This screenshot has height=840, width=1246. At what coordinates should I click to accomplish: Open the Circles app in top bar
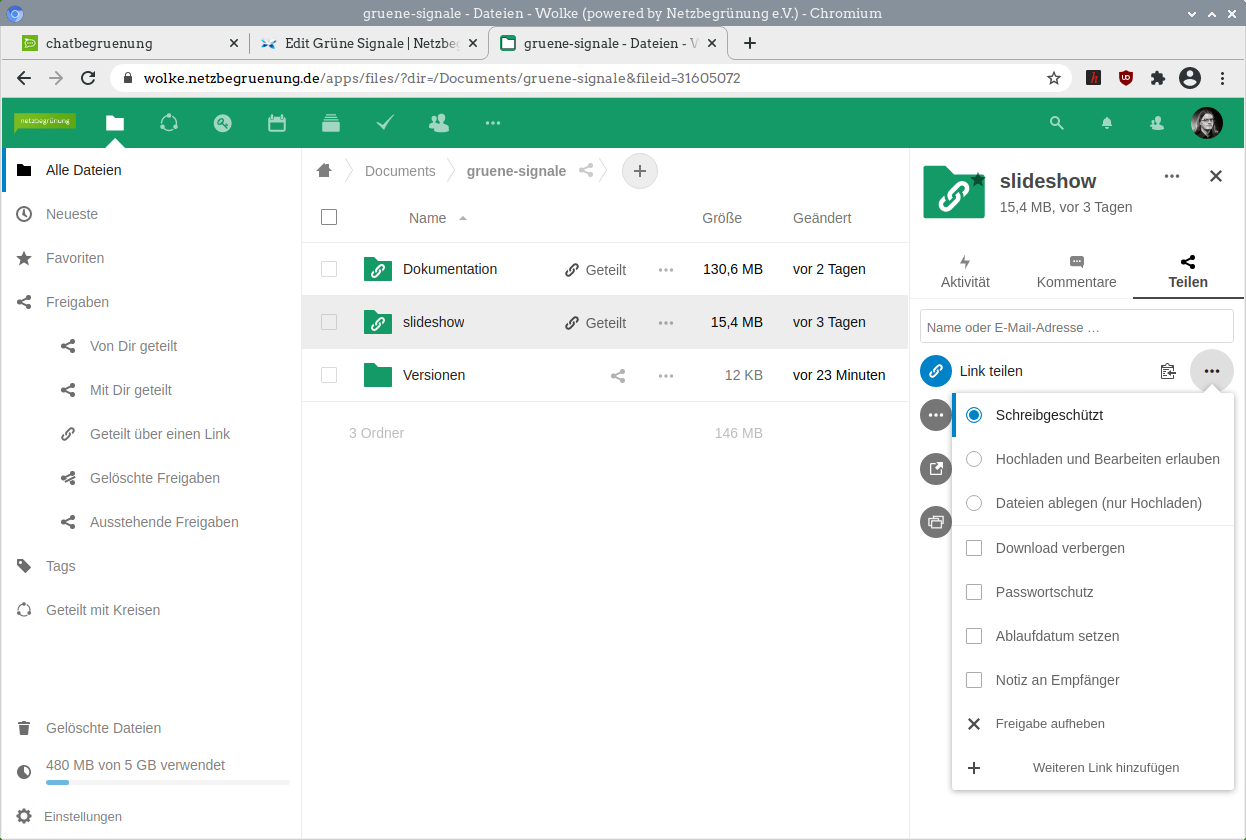pyautogui.click(x=169, y=123)
